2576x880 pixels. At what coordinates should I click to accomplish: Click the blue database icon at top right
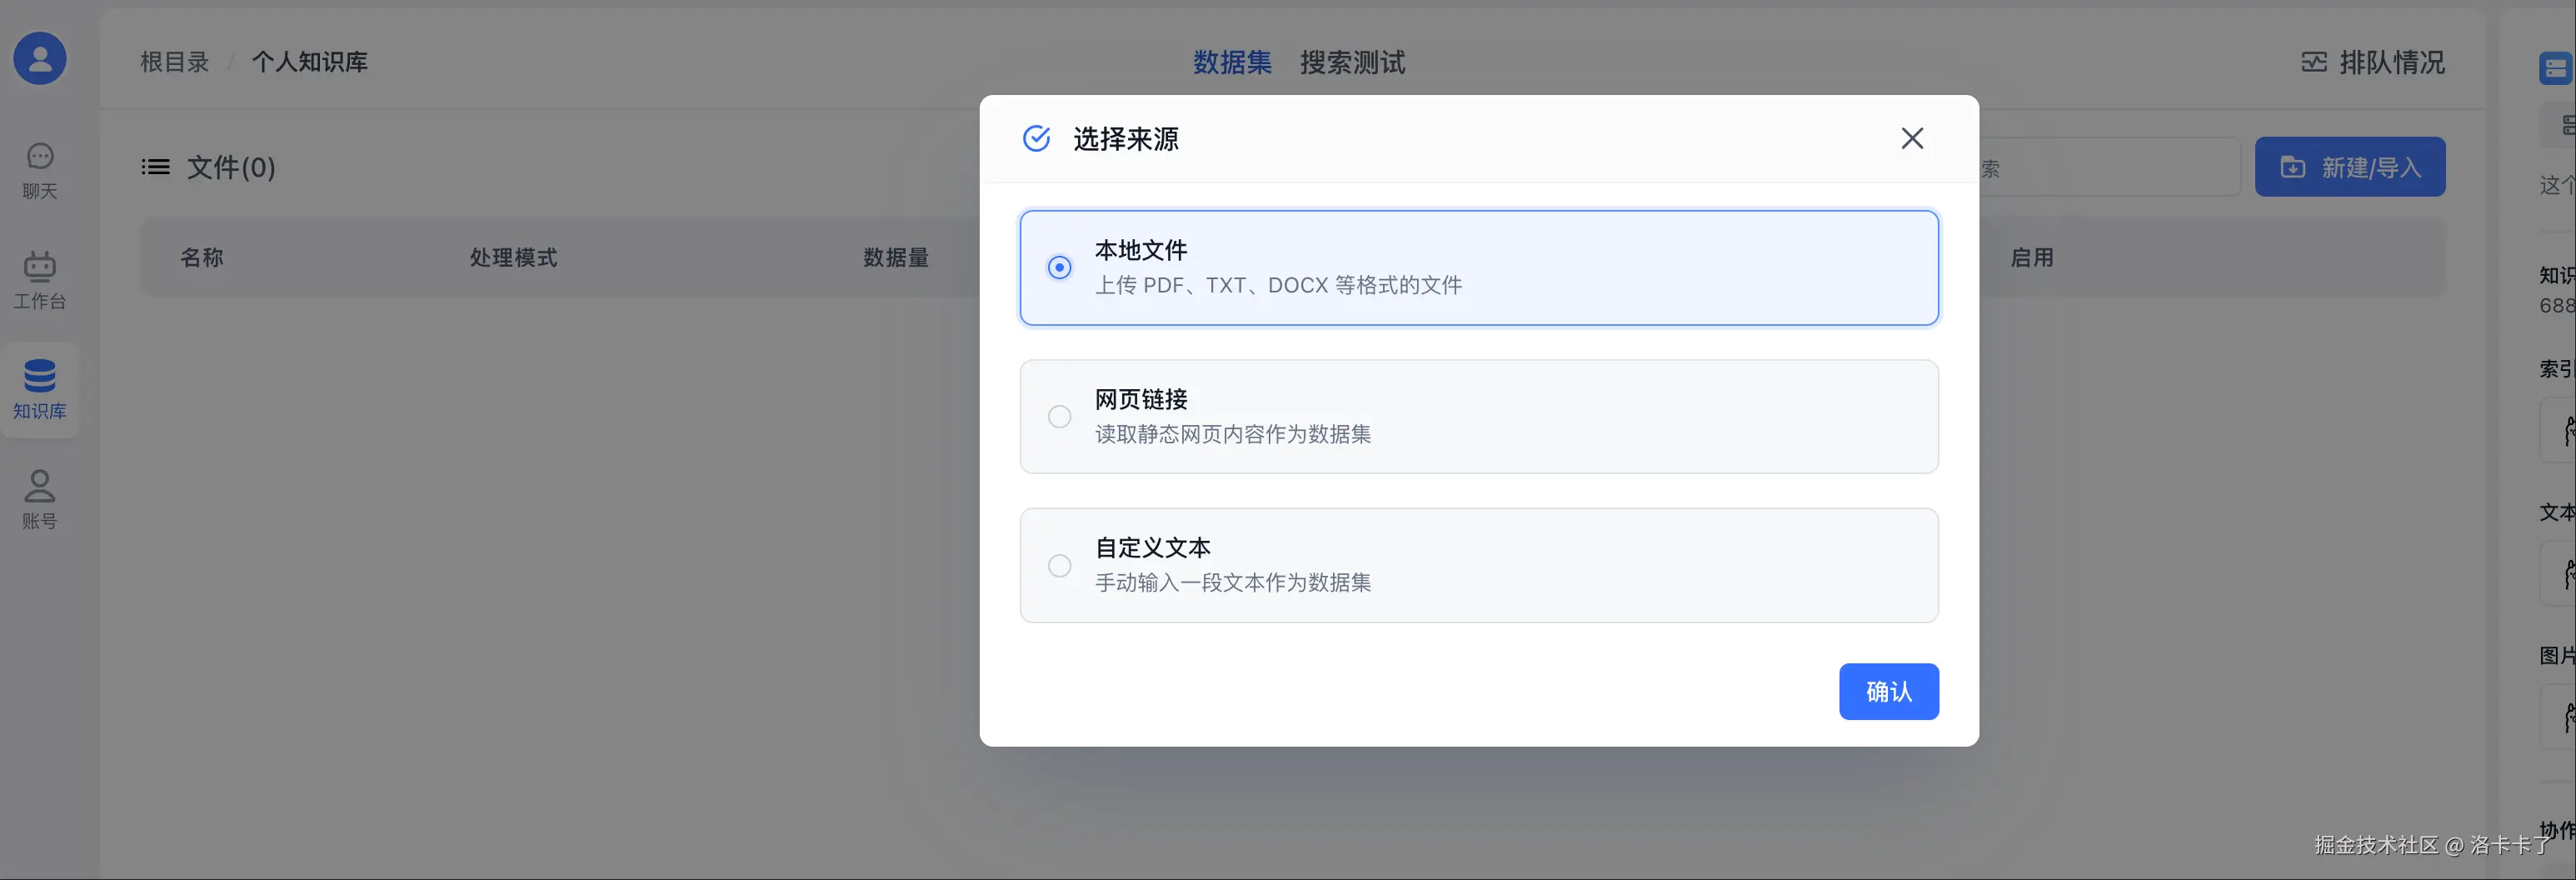point(2556,68)
